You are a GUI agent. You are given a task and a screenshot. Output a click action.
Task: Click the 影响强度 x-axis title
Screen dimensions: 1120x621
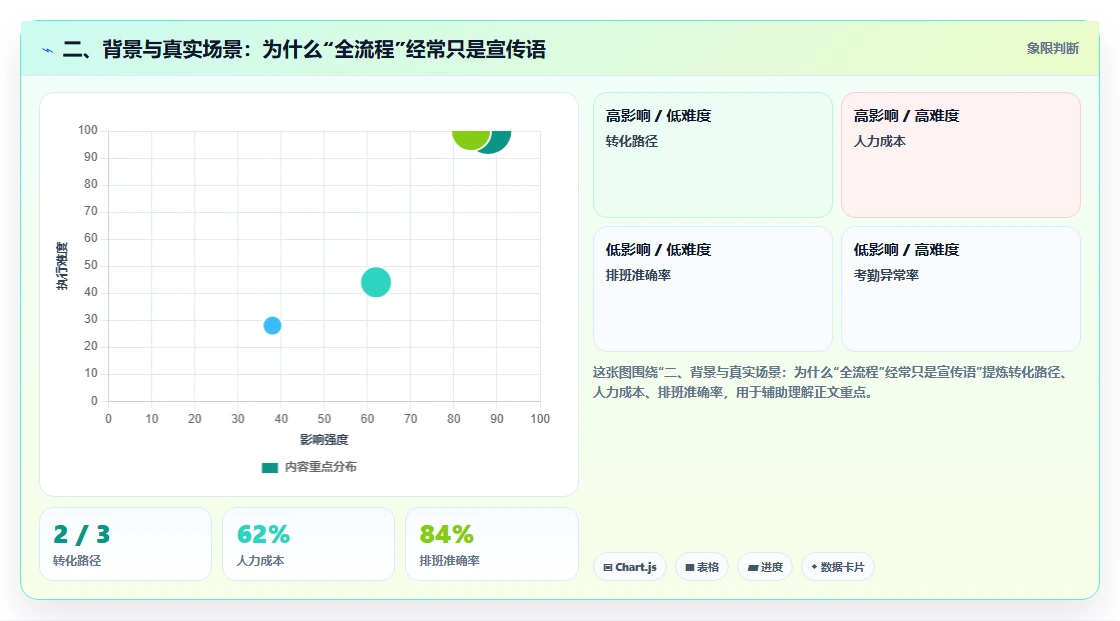pyautogui.click(x=324, y=439)
